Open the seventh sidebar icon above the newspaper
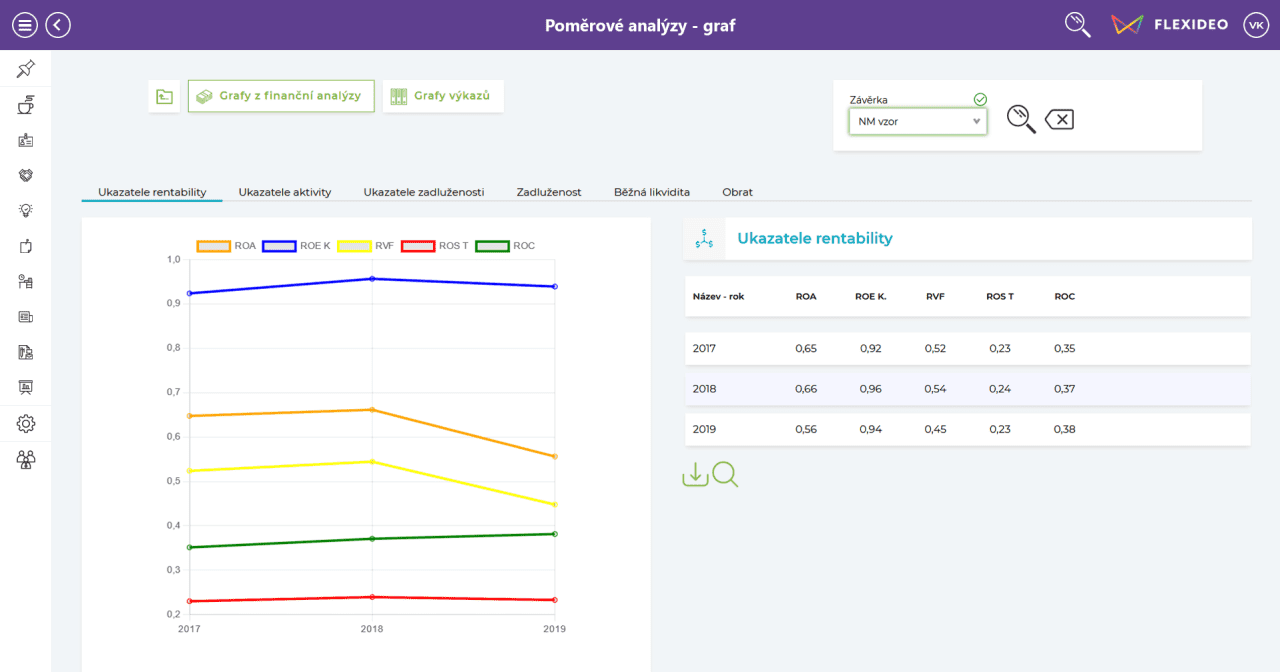Image resolution: width=1280 pixels, height=672 pixels. [x=26, y=281]
